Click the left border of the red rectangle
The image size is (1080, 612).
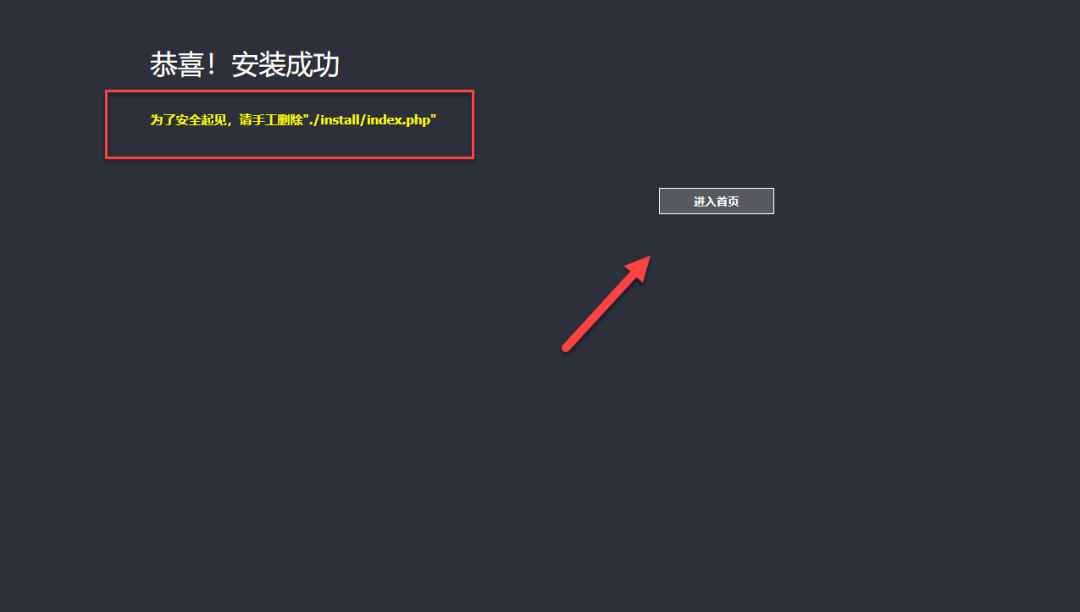point(107,125)
